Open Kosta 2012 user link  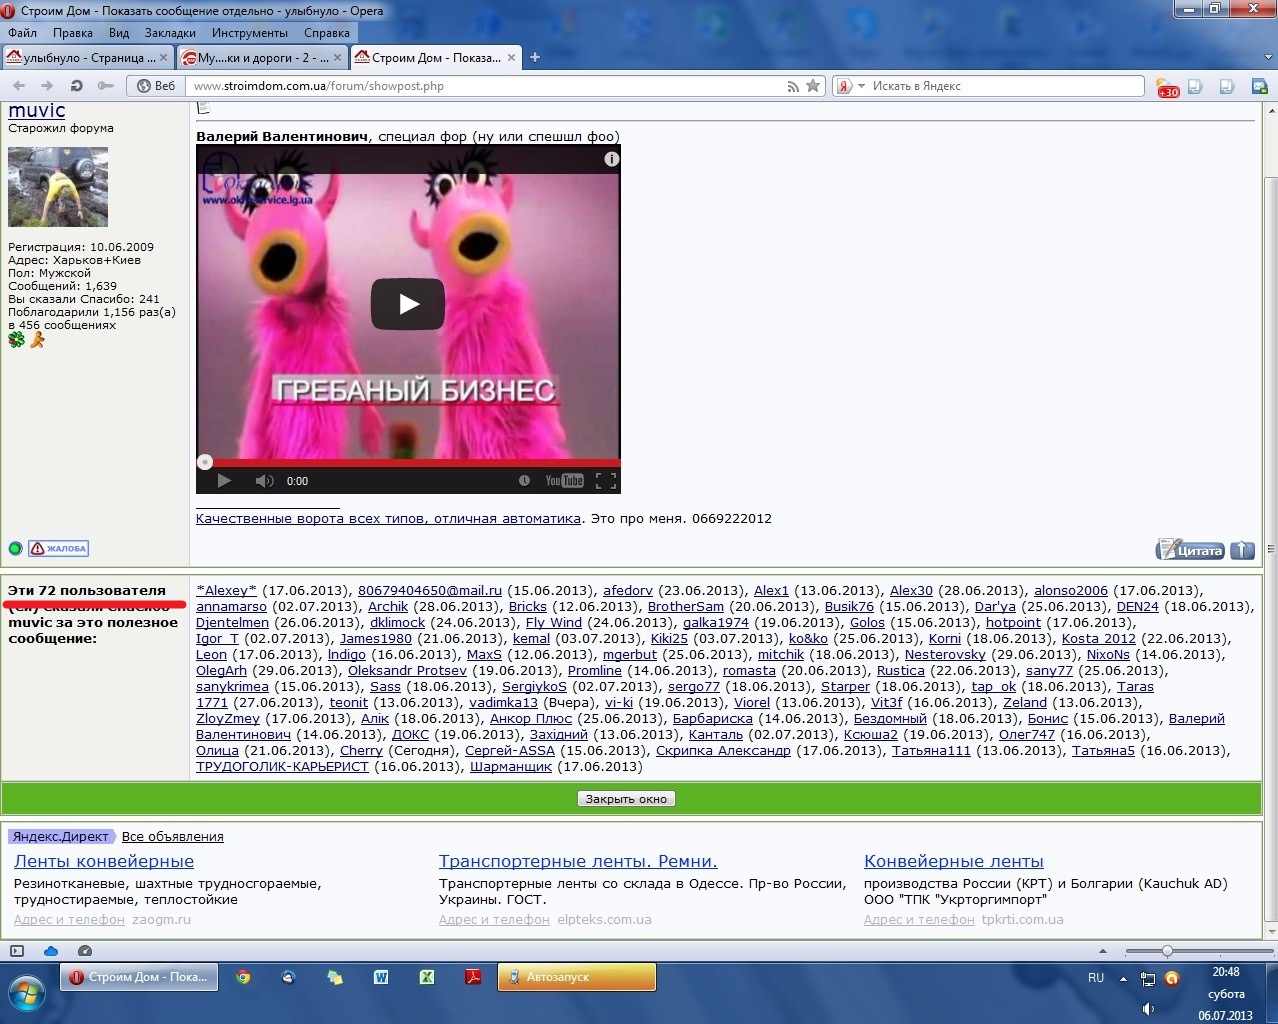(x=1099, y=639)
